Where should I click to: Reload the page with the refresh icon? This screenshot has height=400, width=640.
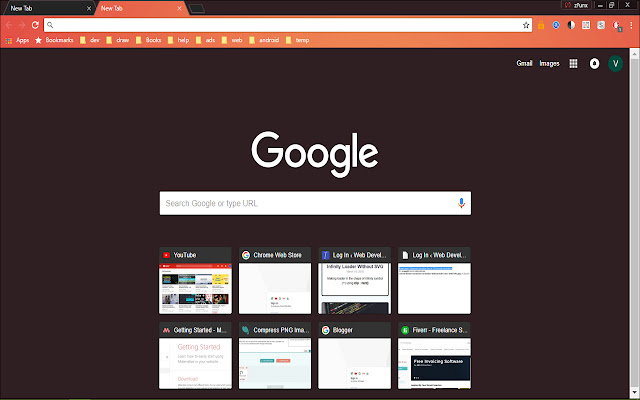35,25
